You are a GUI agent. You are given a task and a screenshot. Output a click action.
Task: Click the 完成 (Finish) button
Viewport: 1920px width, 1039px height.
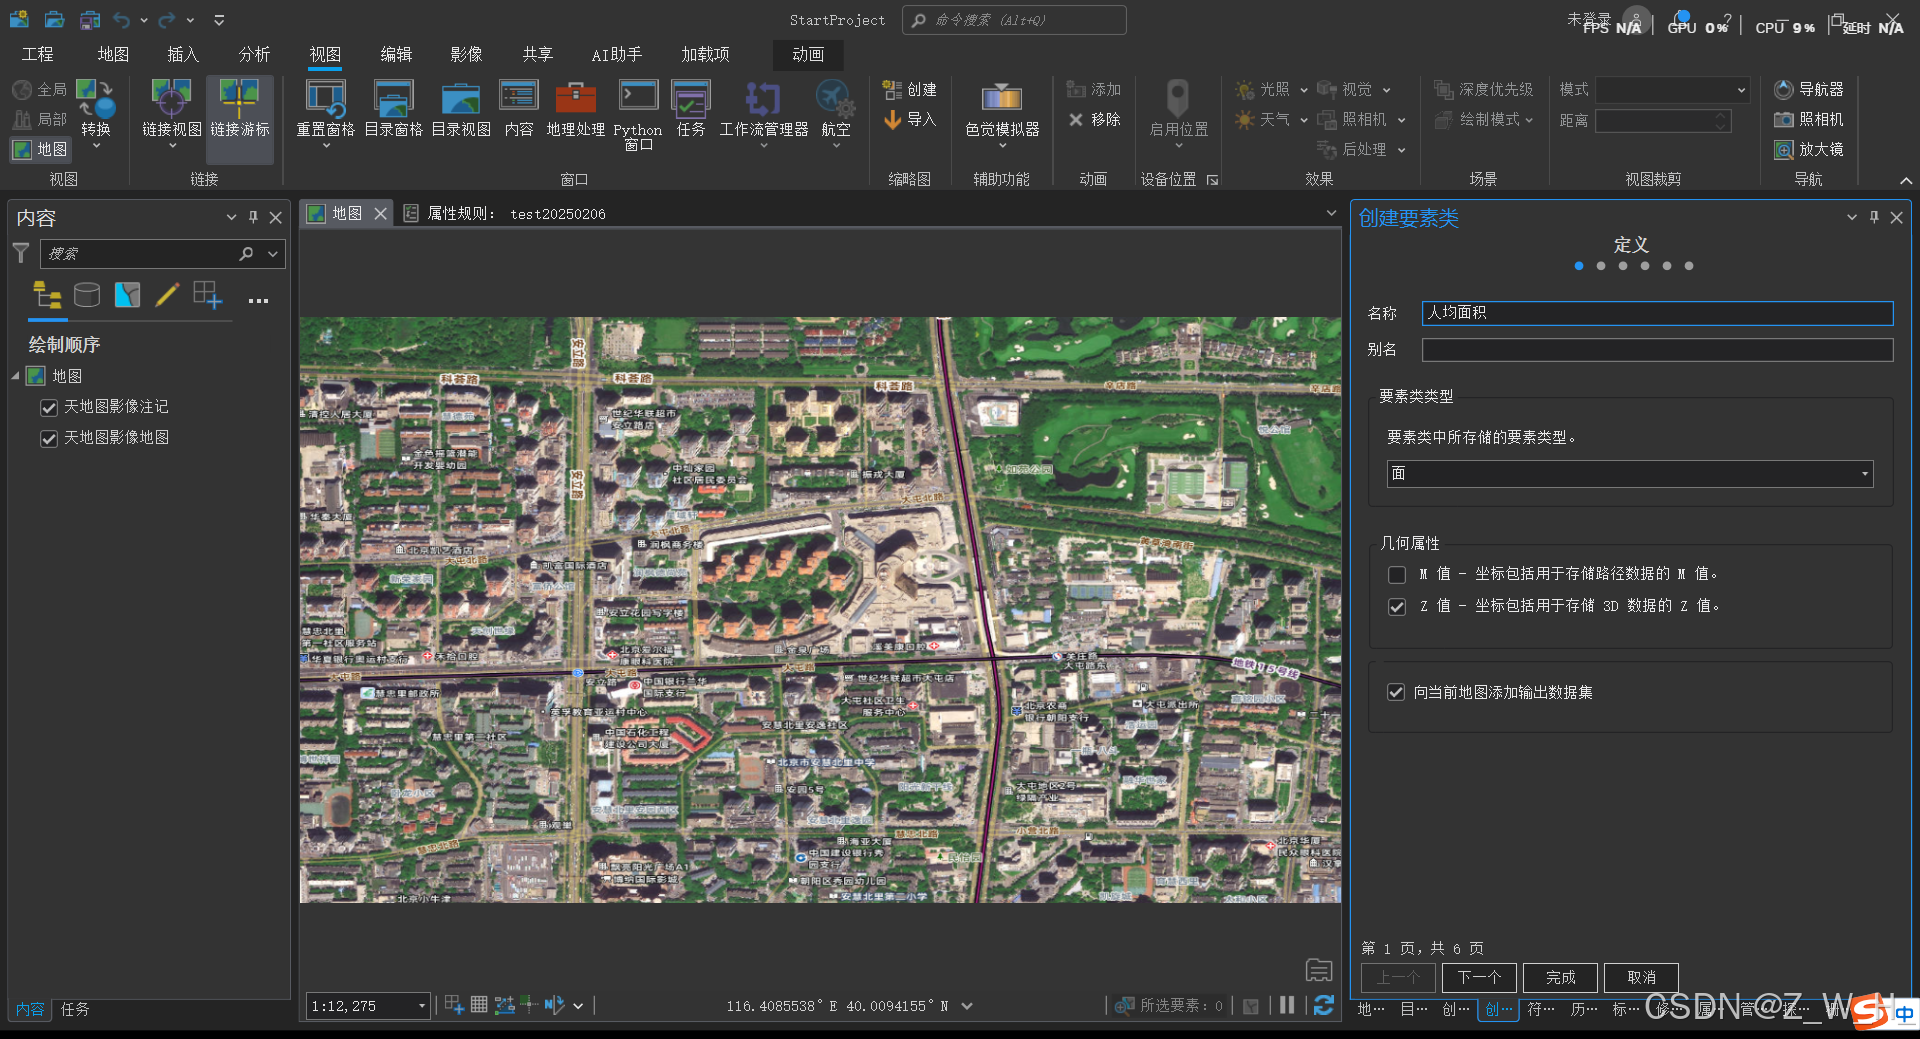(x=1560, y=977)
